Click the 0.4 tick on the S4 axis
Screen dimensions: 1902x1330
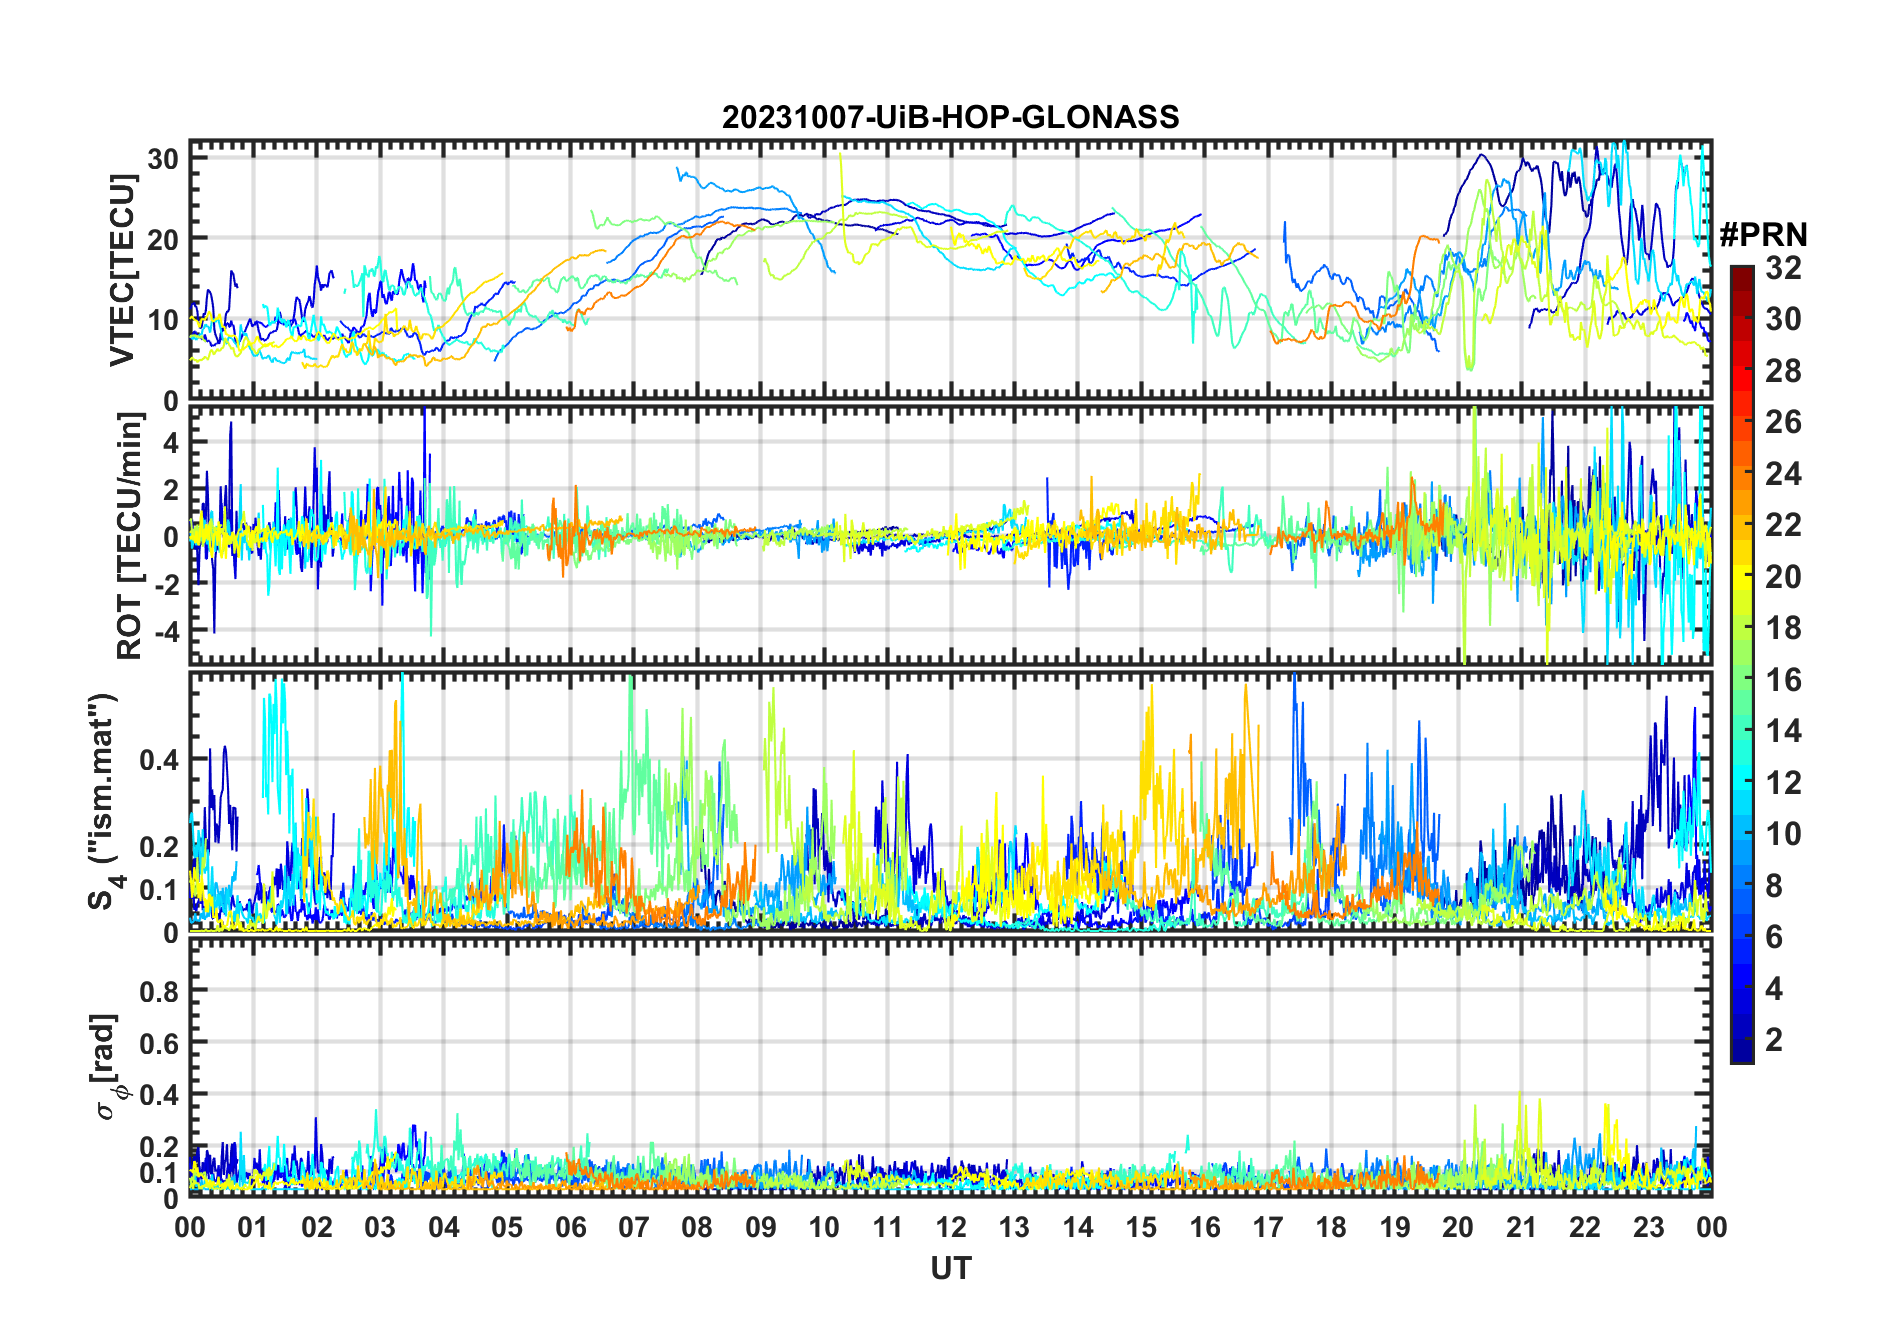coord(159,760)
